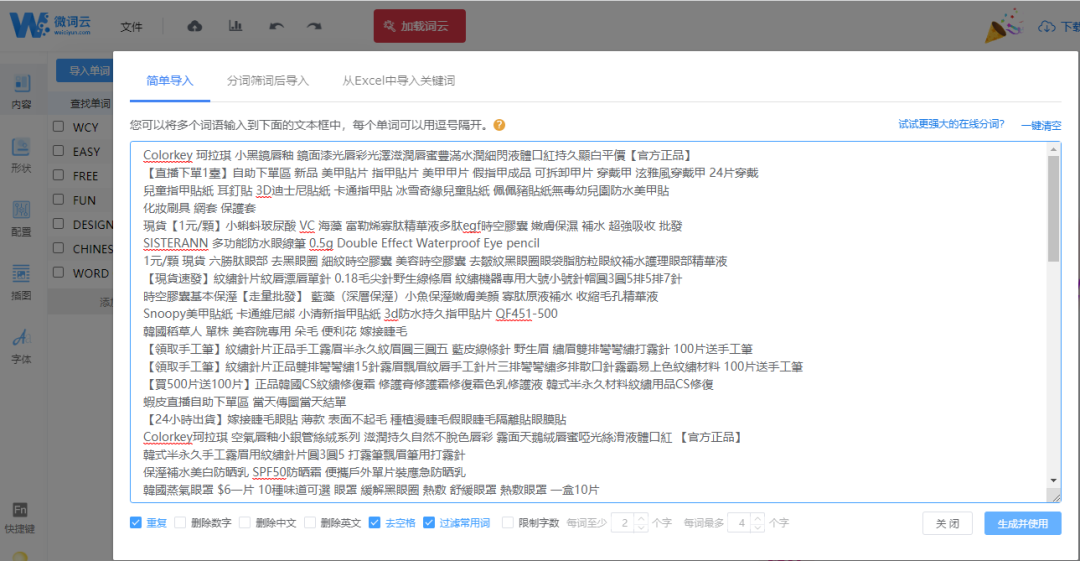Image resolution: width=1080 pixels, height=561 pixels.
Task: Click the redo arrow icon
Action: point(314,26)
